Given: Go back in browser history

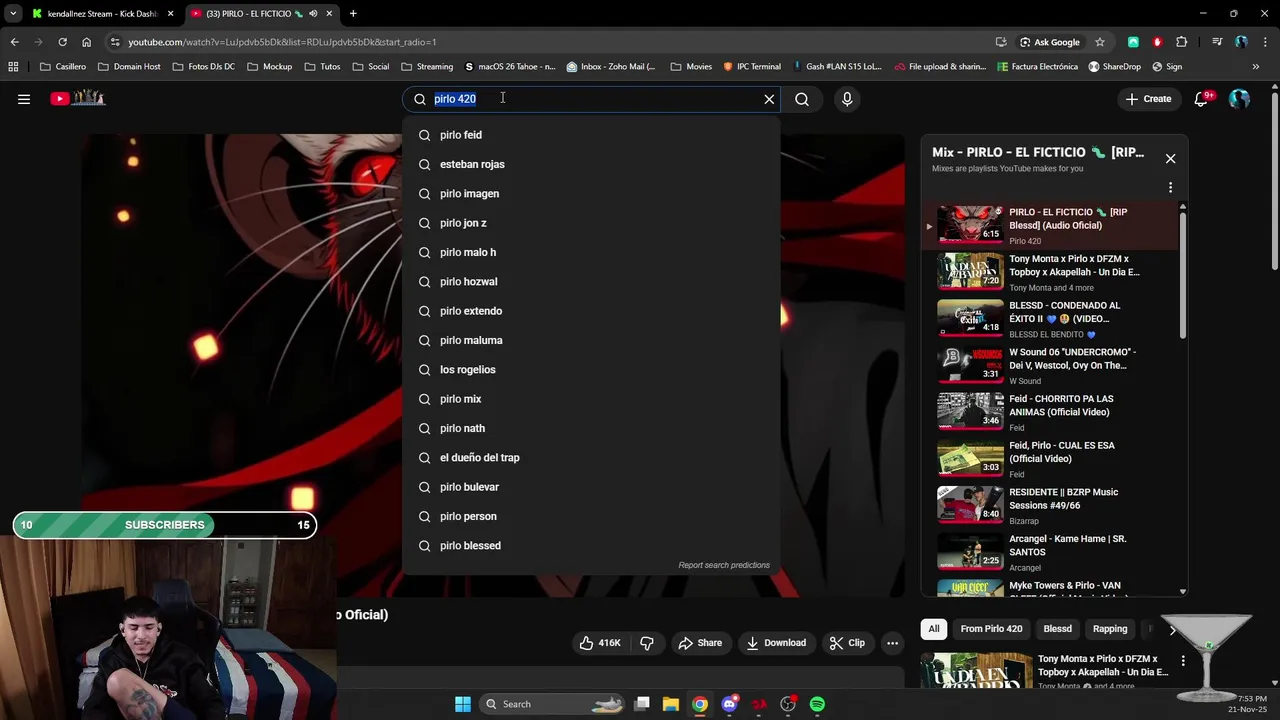Looking at the screenshot, I should tap(14, 42).
